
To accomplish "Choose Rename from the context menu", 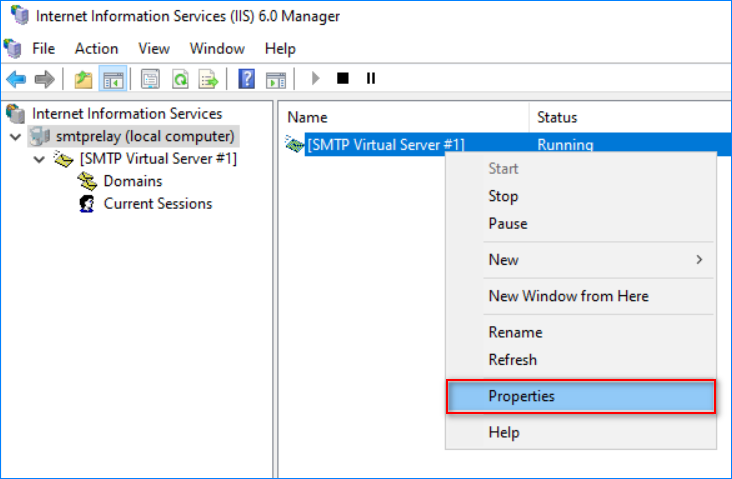I will point(581,332).
